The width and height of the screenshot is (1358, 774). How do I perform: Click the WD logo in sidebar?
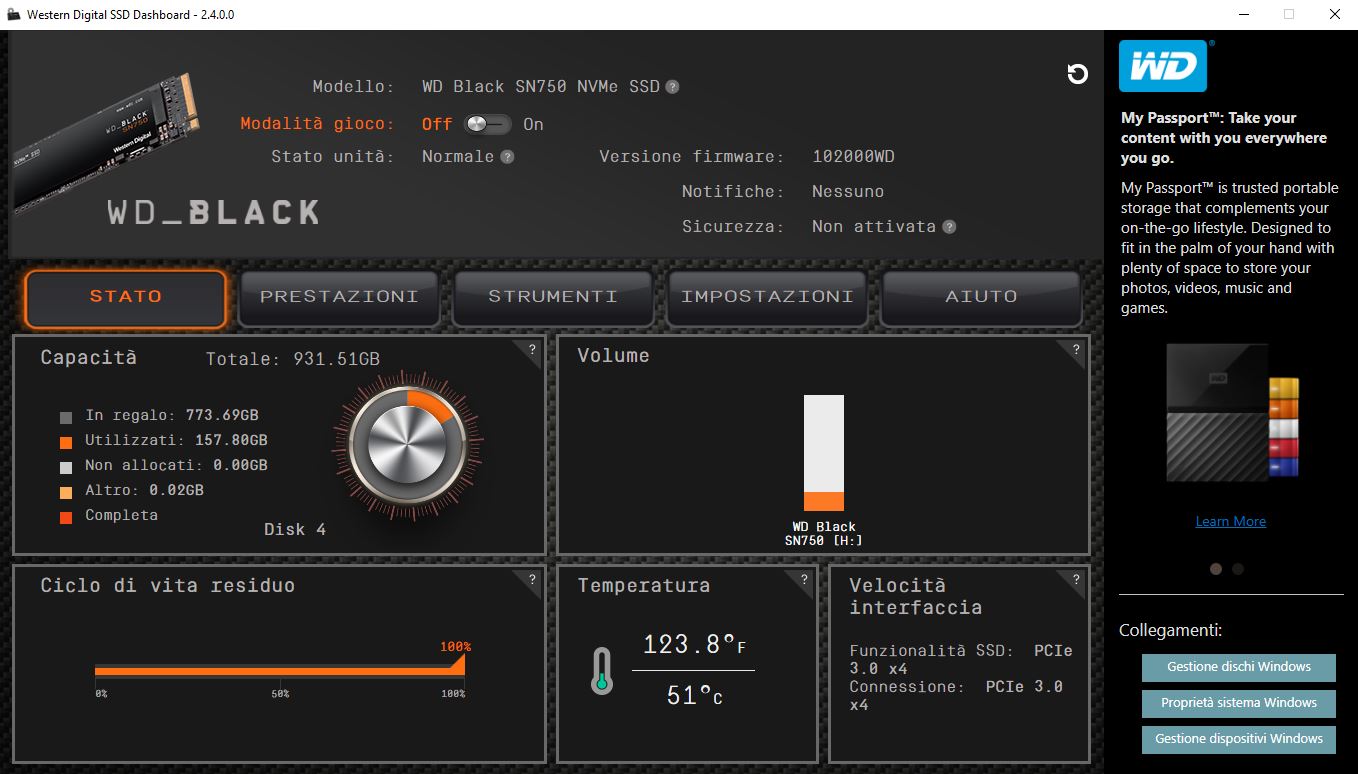point(1163,66)
